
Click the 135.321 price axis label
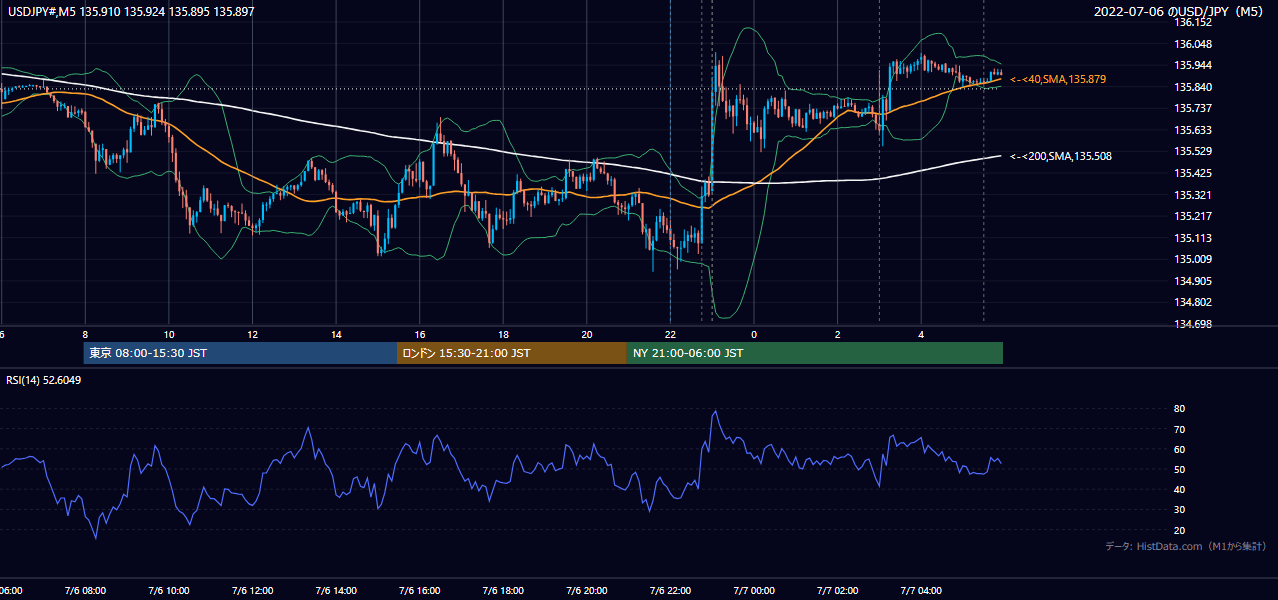[x=1193, y=195]
